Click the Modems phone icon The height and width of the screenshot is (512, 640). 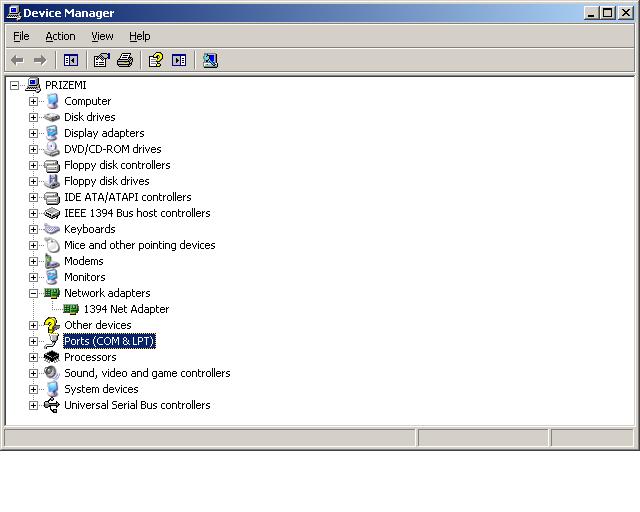pyautogui.click(x=52, y=261)
